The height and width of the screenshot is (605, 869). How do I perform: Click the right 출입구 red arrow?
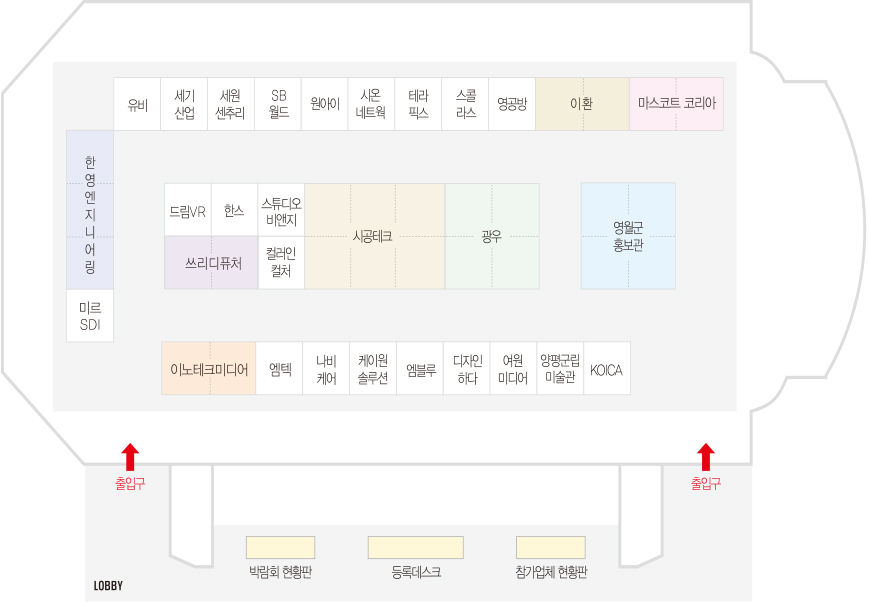pos(706,456)
